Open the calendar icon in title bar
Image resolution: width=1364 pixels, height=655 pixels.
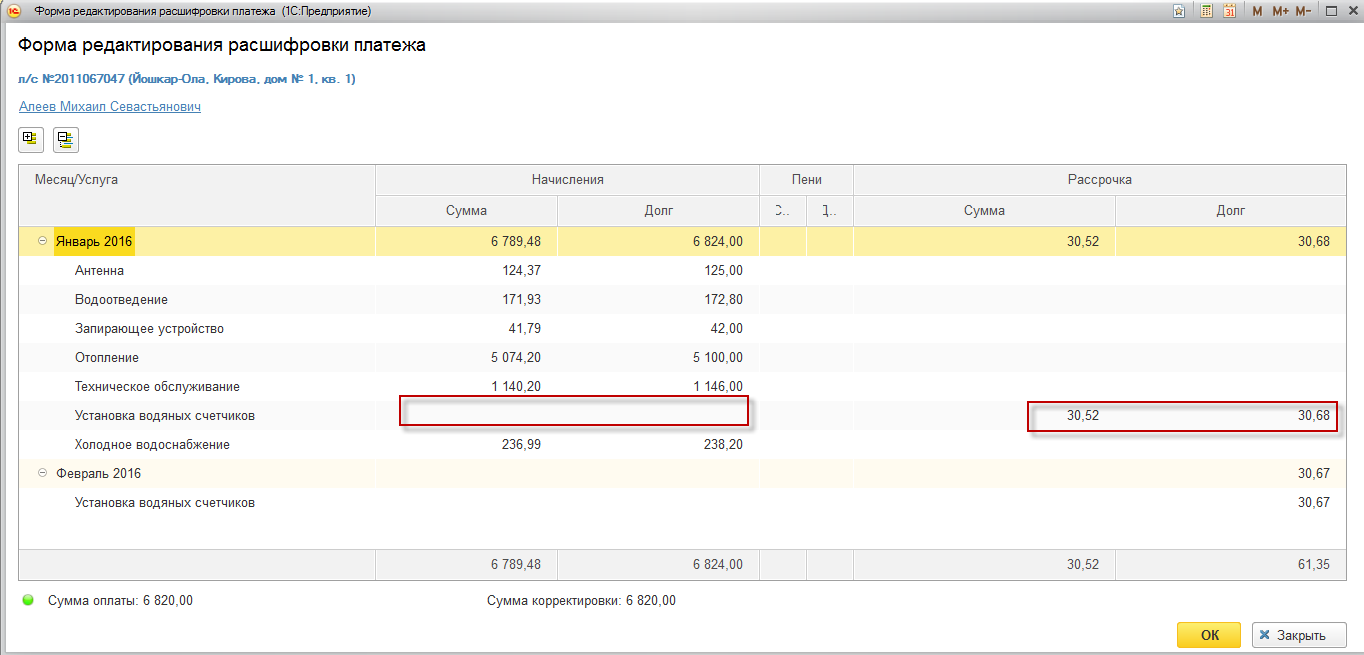(1229, 11)
